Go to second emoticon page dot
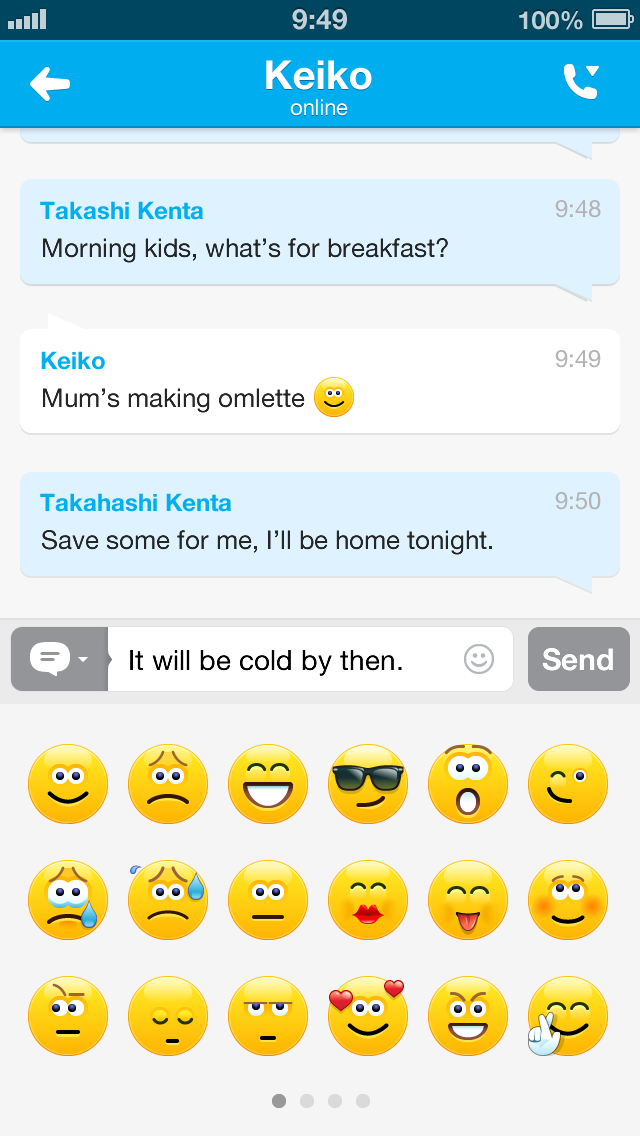The width and height of the screenshot is (640, 1136). (307, 1101)
